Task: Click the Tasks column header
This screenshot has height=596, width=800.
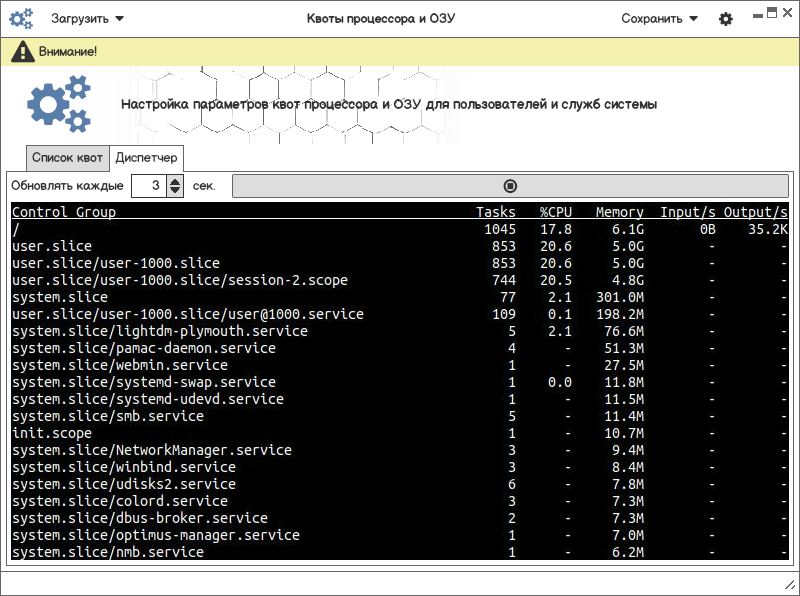Action: coord(495,212)
